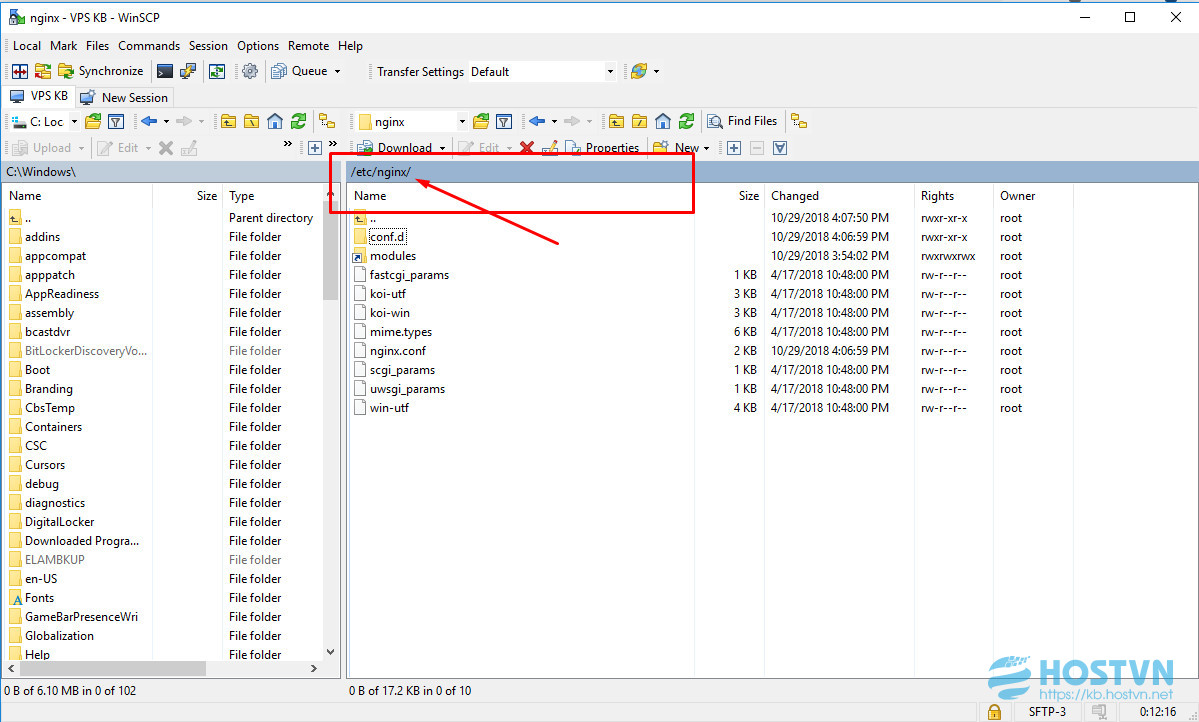
Task: Click the red remote Delete icon
Action: (x=527, y=148)
